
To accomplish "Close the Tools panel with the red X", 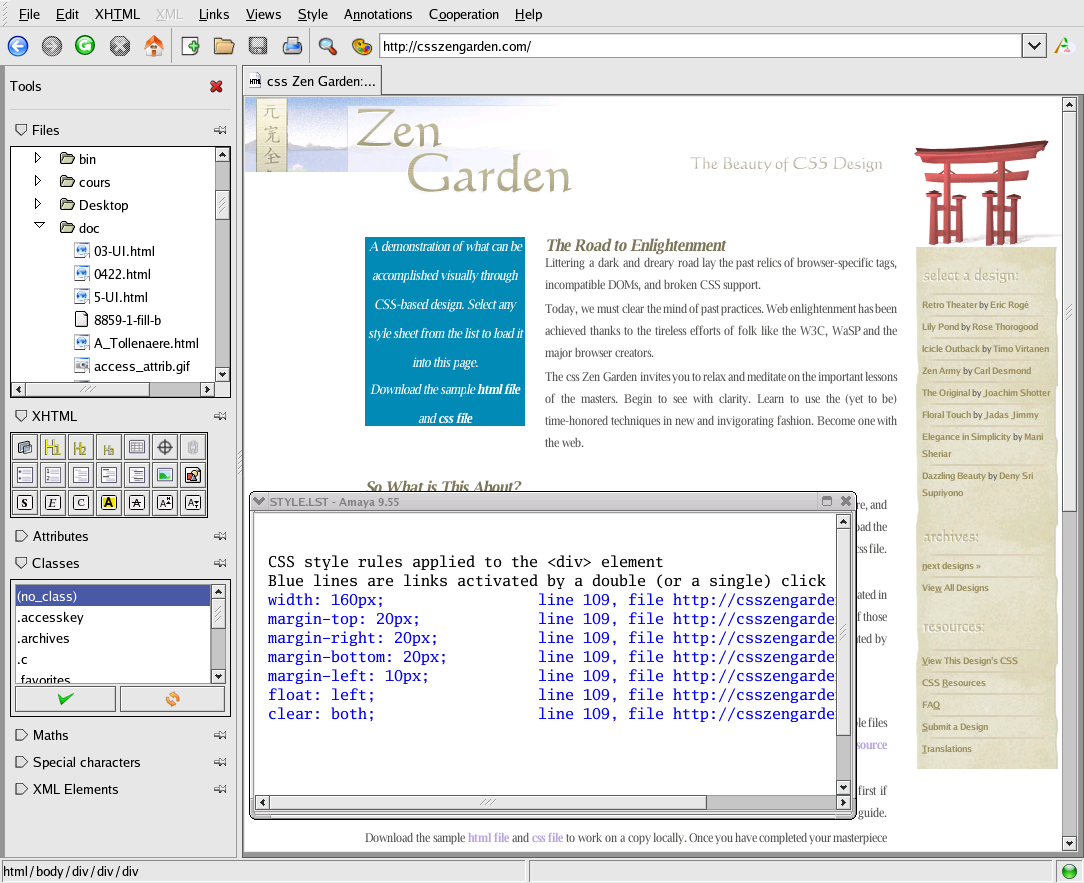I will [x=216, y=86].
